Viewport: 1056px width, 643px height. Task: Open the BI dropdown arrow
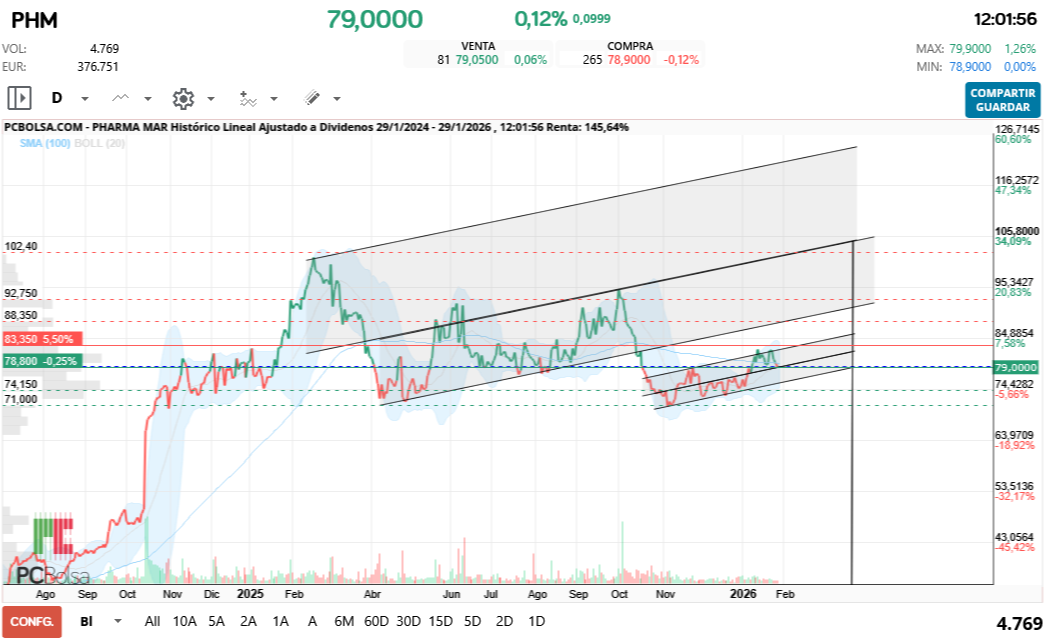tap(118, 621)
